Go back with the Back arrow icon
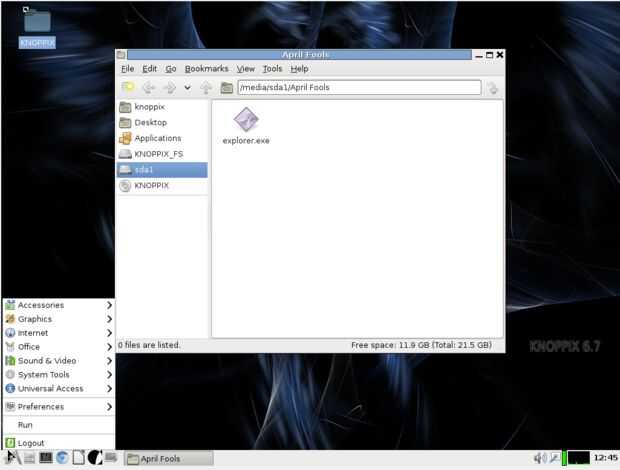This screenshot has width=620, height=470. tap(149, 87)
